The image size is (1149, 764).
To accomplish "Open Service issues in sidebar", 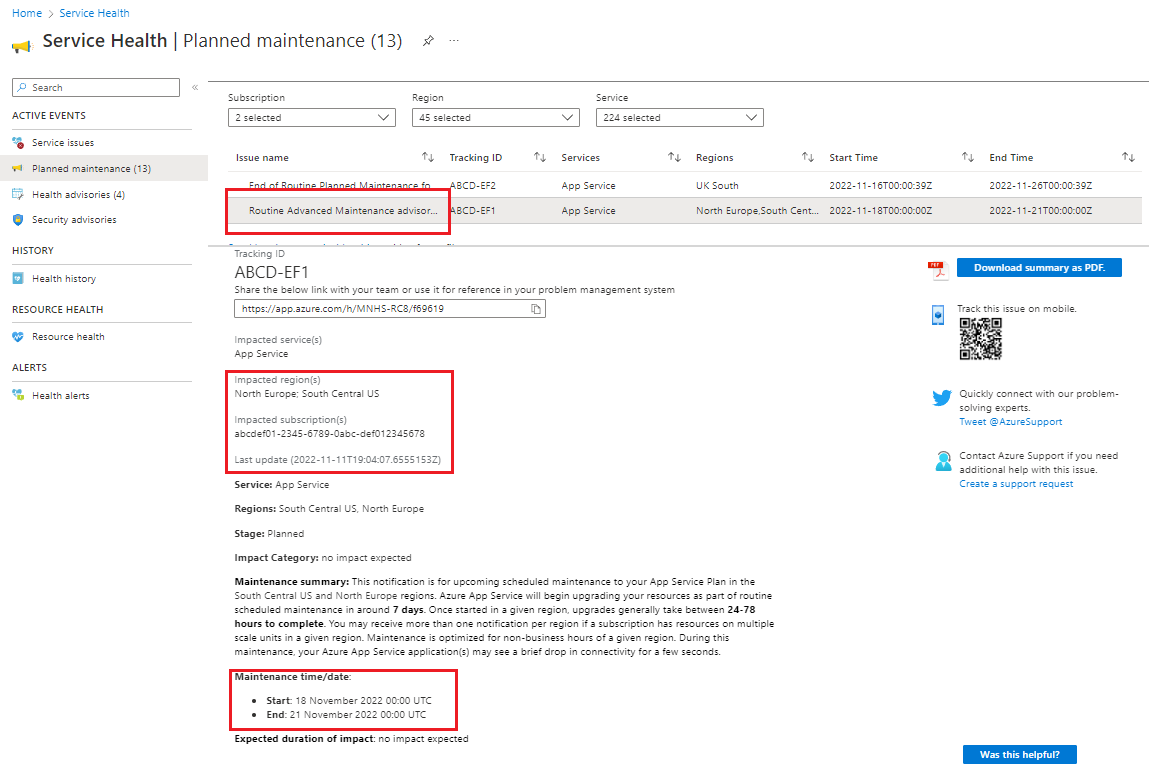I will pyautogui.click(x=63, y=143).
